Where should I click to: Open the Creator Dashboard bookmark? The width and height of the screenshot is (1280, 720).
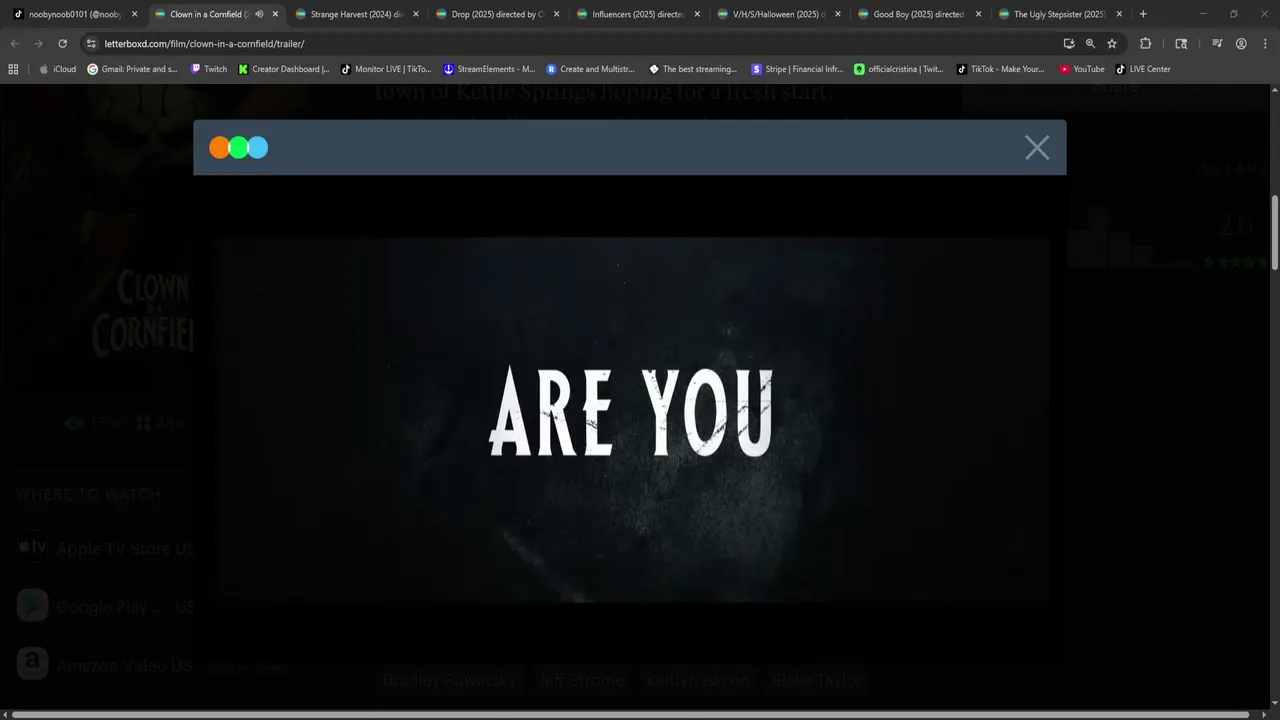[284, 69]
